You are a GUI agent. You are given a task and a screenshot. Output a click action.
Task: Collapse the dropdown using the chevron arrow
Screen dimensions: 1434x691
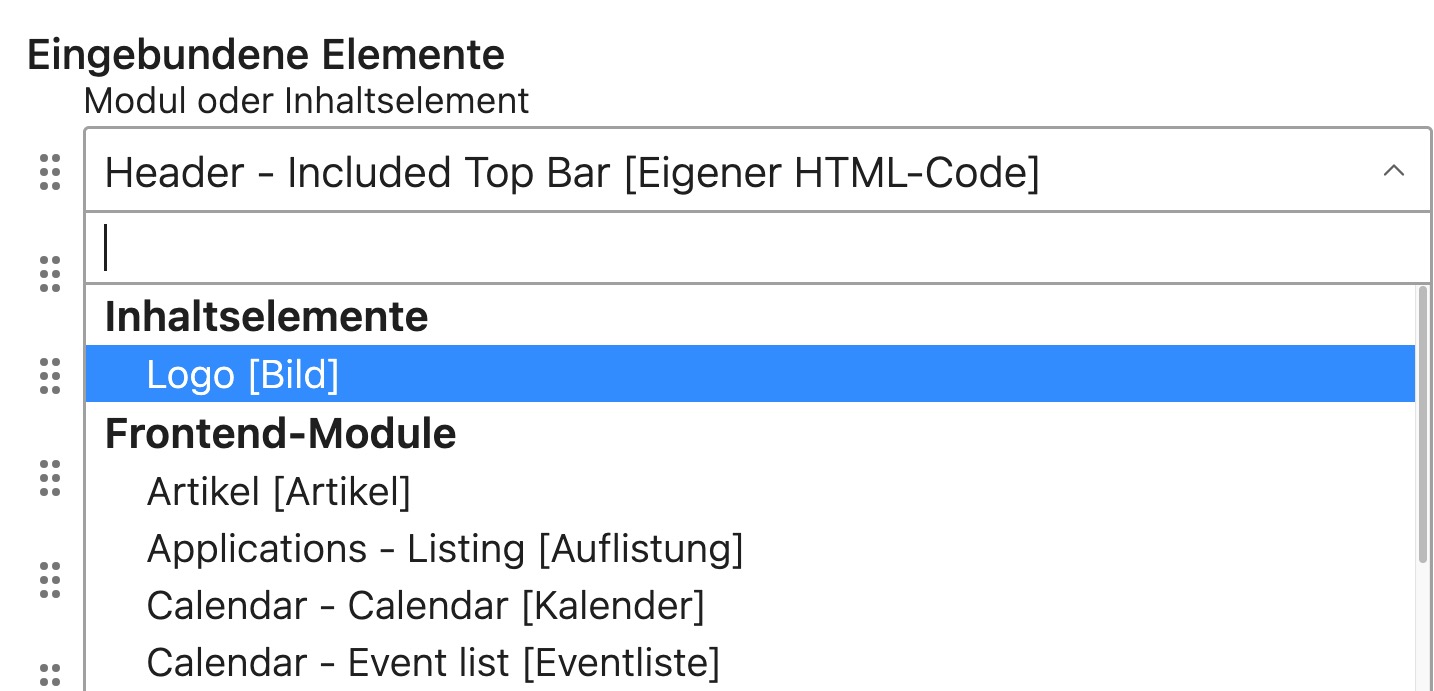(1393, 171)
